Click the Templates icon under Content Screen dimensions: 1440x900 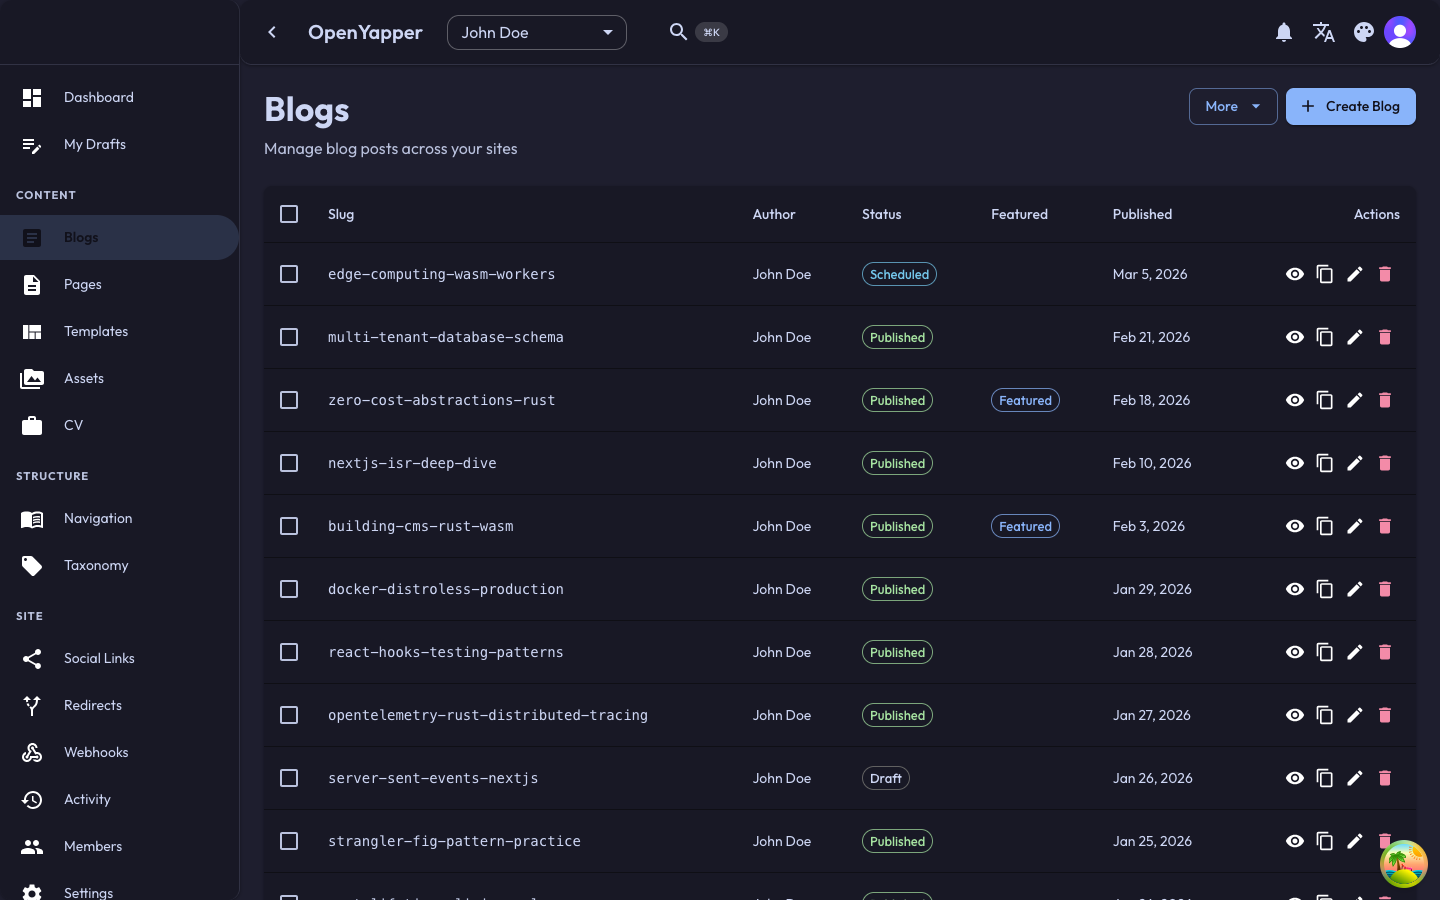coord(32,331)
